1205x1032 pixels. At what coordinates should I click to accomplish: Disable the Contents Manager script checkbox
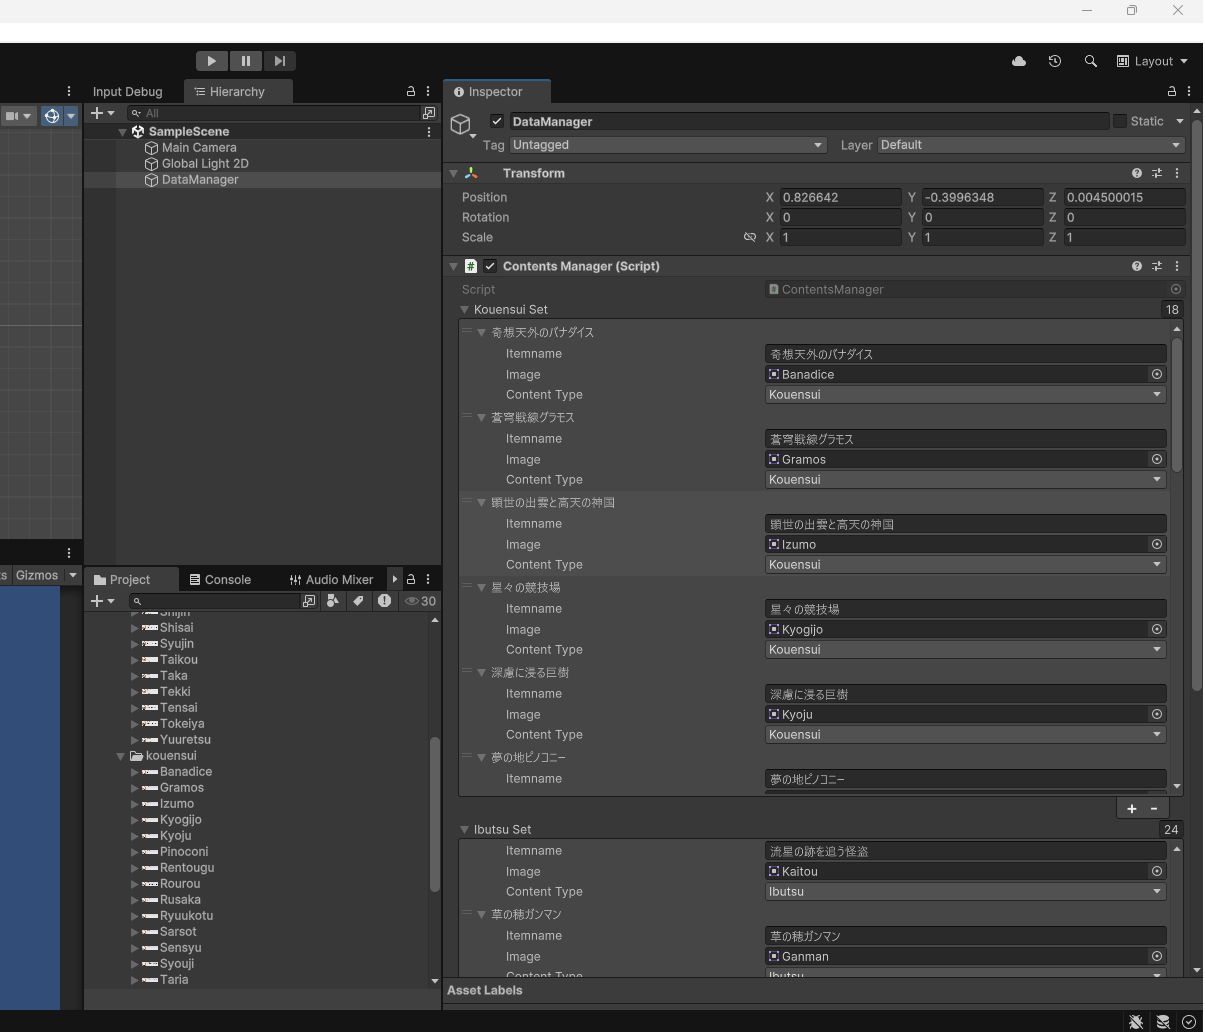click(490, 266)
